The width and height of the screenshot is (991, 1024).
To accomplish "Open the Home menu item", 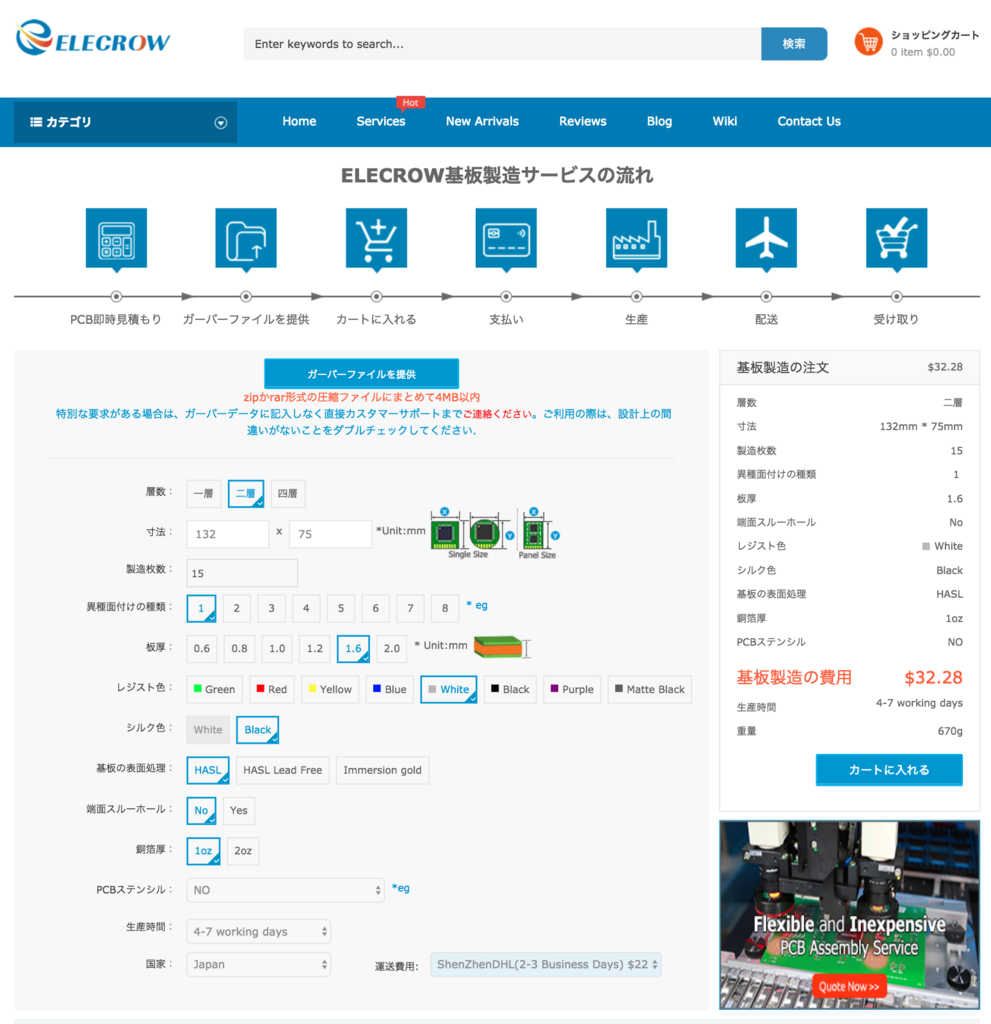I will click(x=299, y=121).
